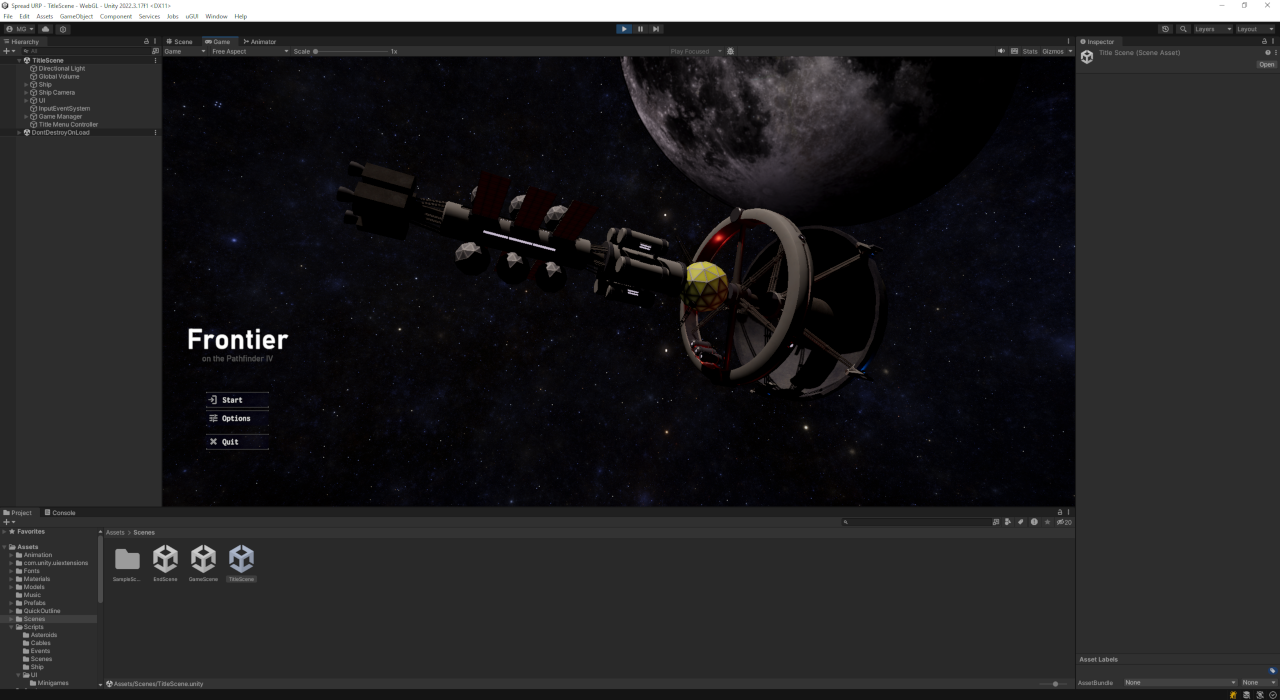
Task: Expand the UI object in Hierarchy
Action: (x=27, y=100)
